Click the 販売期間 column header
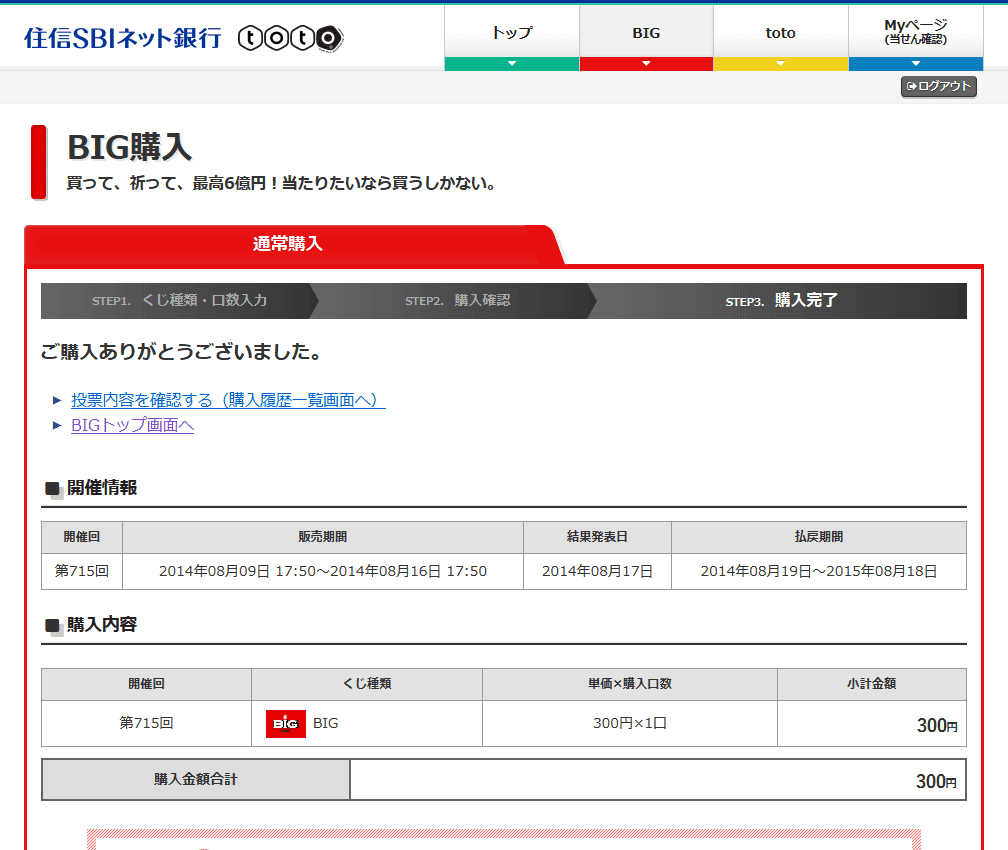This screenshot has width=1008, height=850. tap(323, 537)
